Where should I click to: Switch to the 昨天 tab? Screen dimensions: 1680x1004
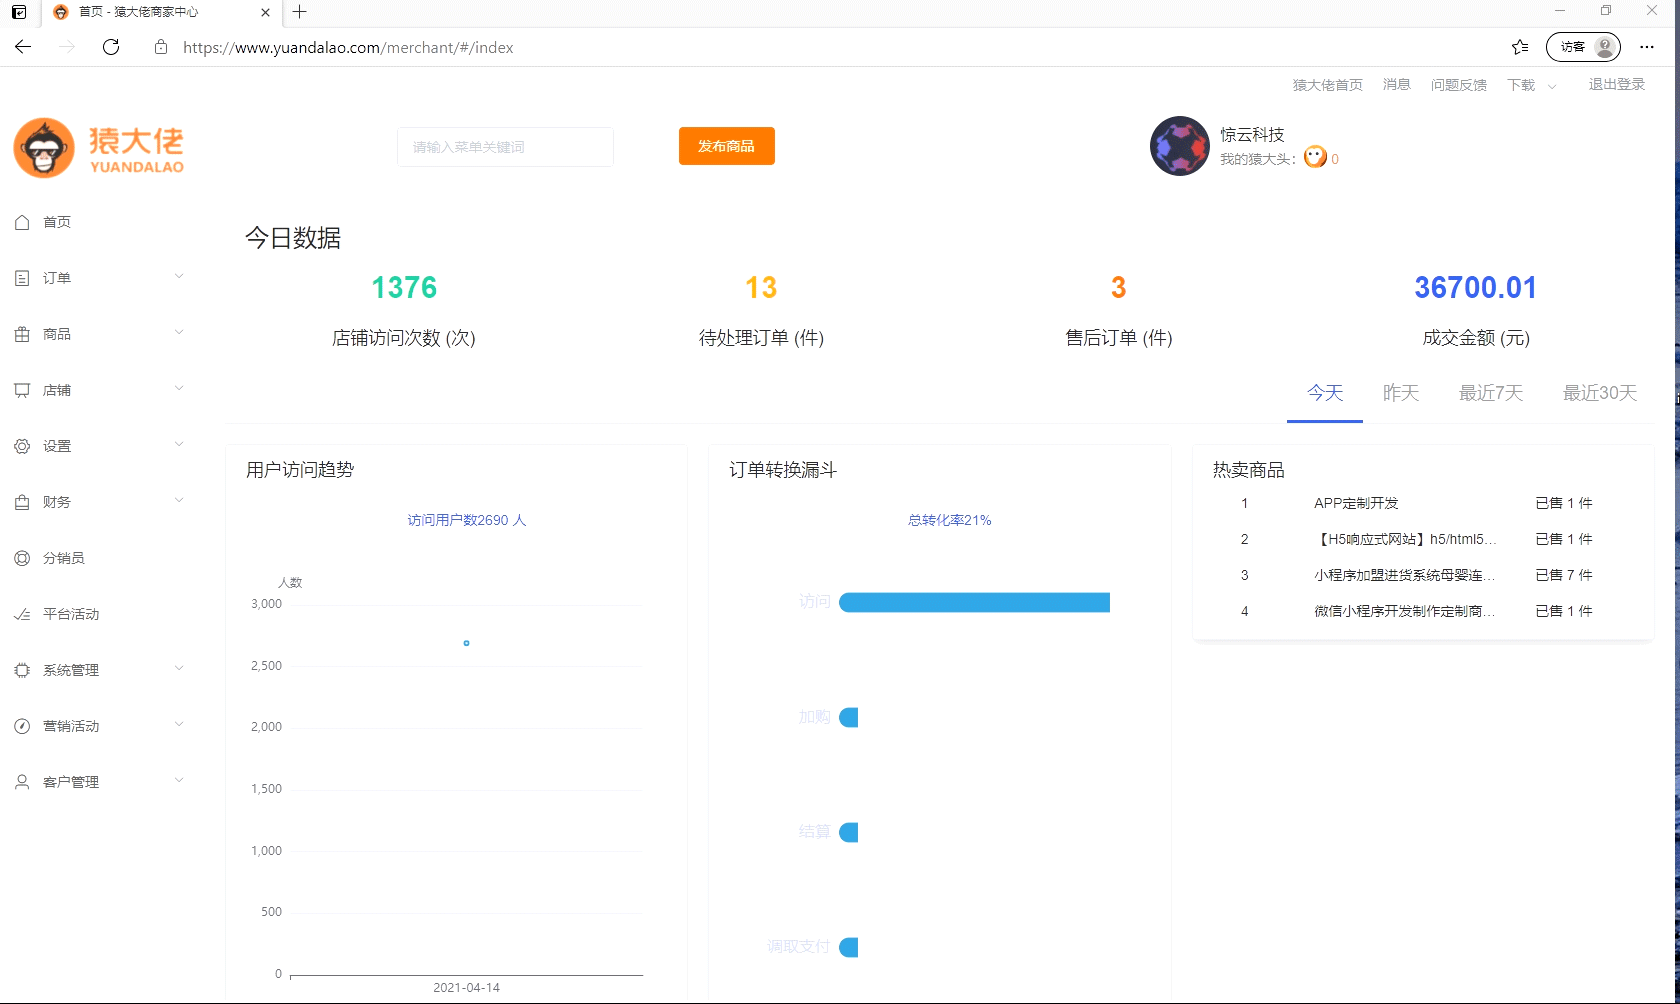point(1400,393)
